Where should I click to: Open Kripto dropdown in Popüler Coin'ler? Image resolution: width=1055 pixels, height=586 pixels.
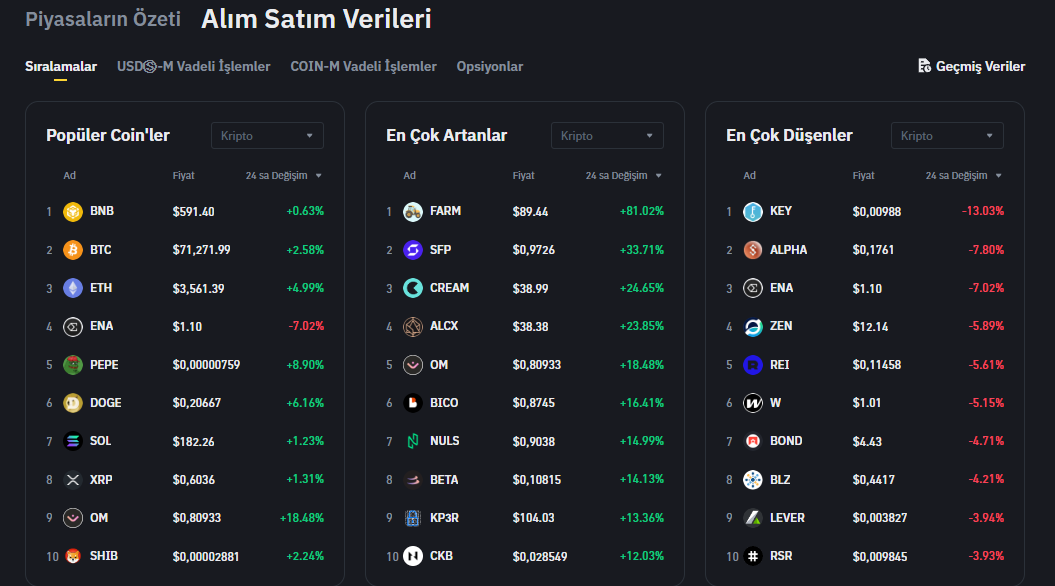coord(267,136)
